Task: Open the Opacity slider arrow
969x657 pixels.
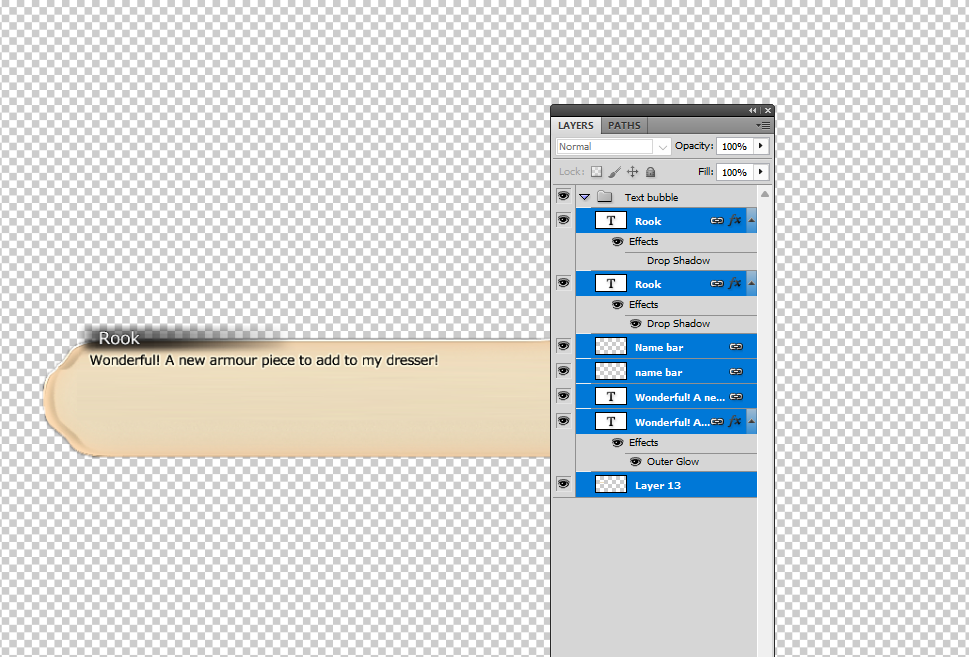Action: coord(761,146)
